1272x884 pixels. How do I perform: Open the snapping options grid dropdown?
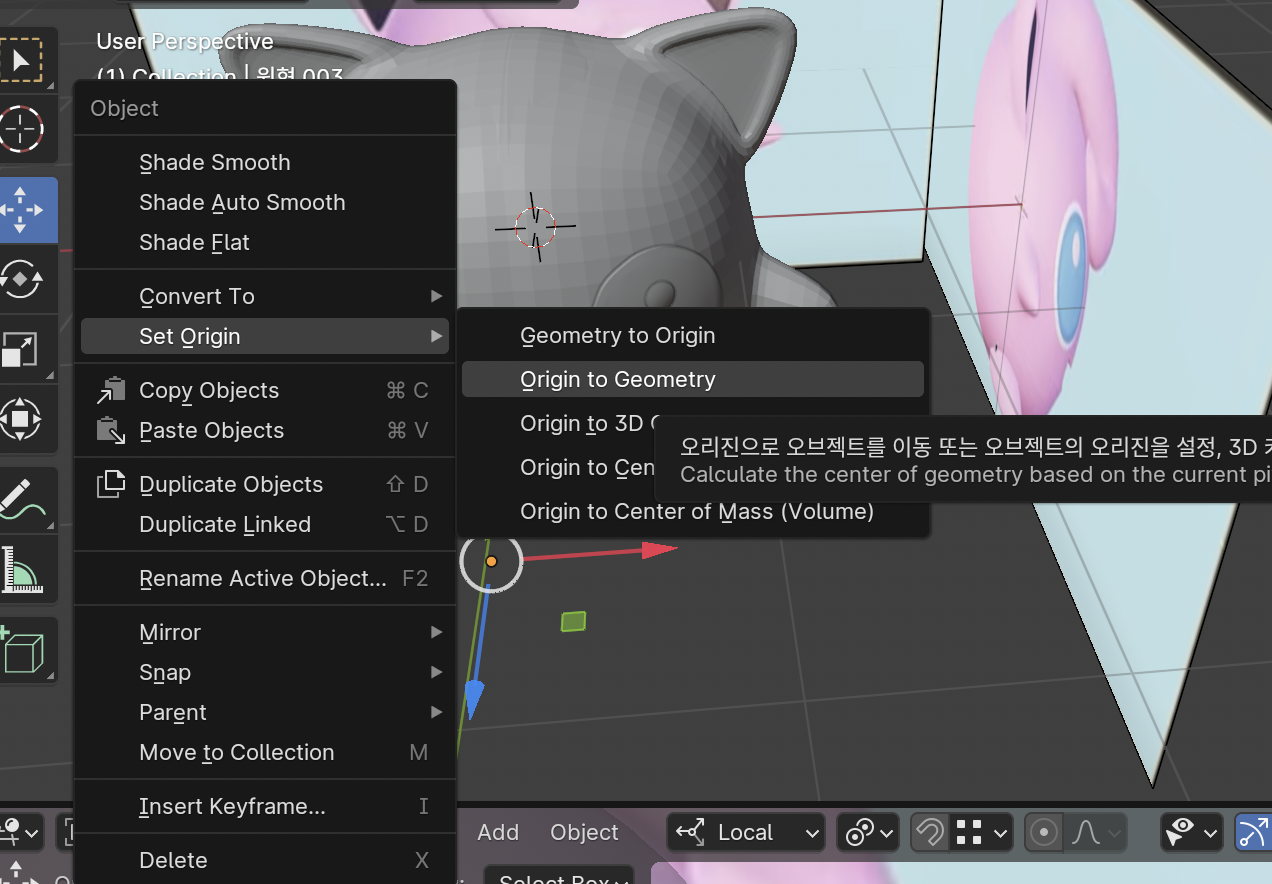981,832
